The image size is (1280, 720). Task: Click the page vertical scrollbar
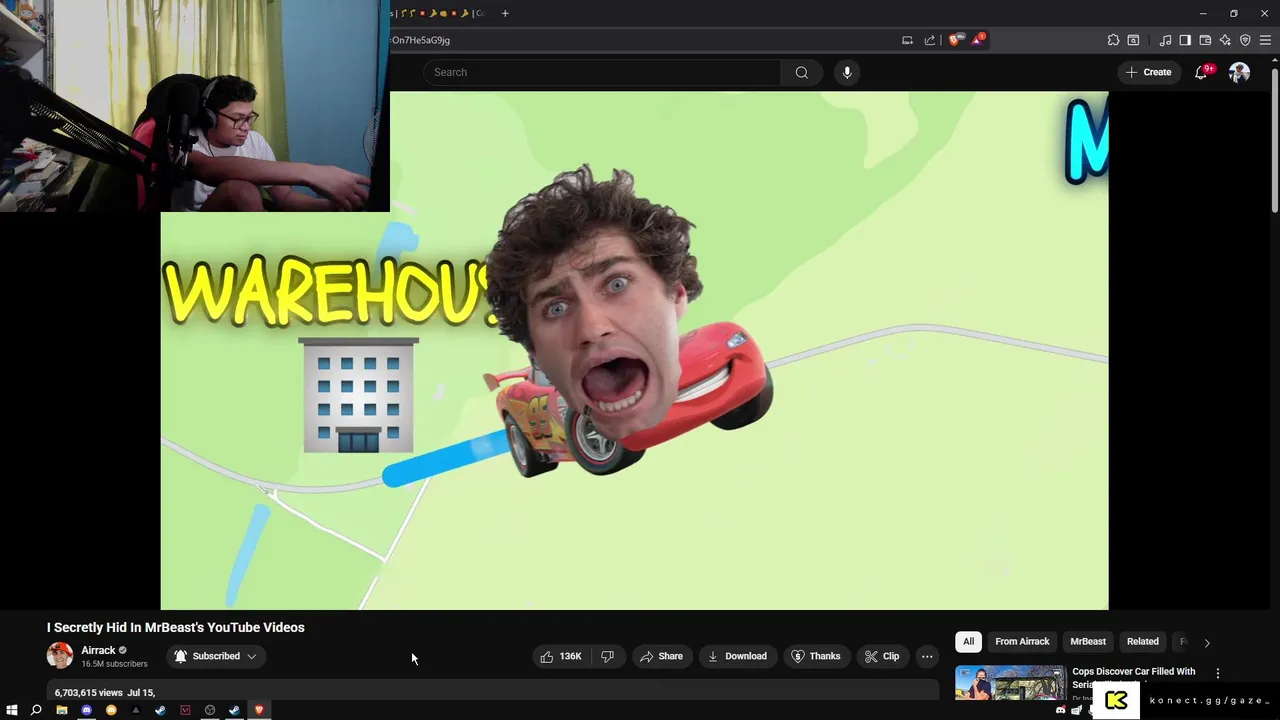click(x=1274, y=140)
